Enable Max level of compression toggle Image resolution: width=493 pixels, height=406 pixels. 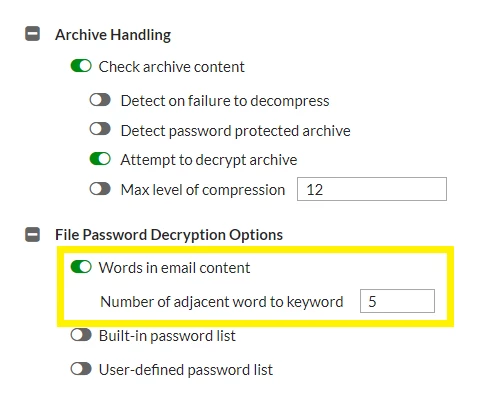coord(100,189)
